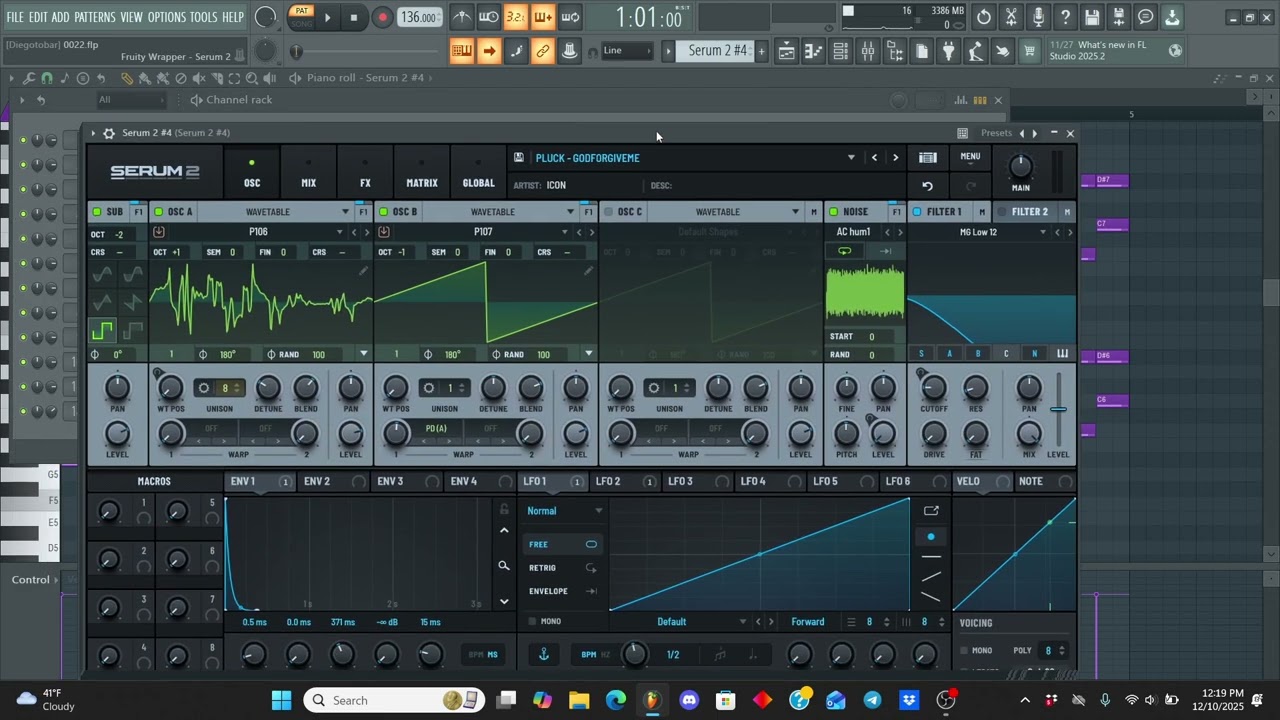Click the Serum save preset floppy icon
The width and height of the screenshot is (1280, 720).
coord(518,157)
